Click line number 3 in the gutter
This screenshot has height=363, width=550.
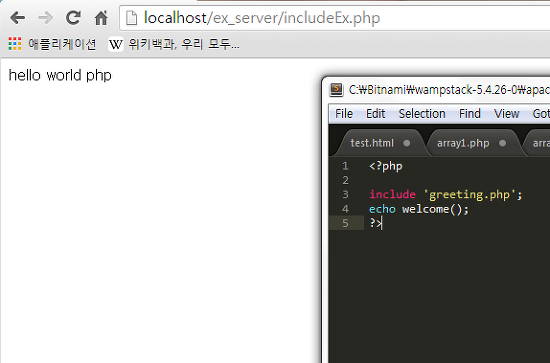(x=346, y=194)
